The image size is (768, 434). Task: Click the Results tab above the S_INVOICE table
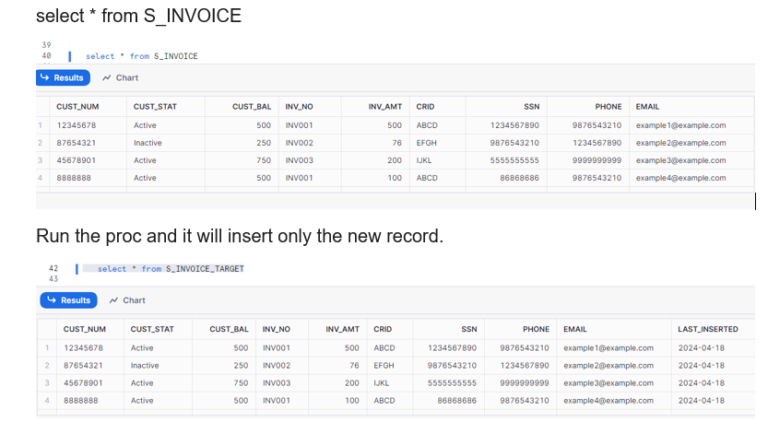click(63, 78)
